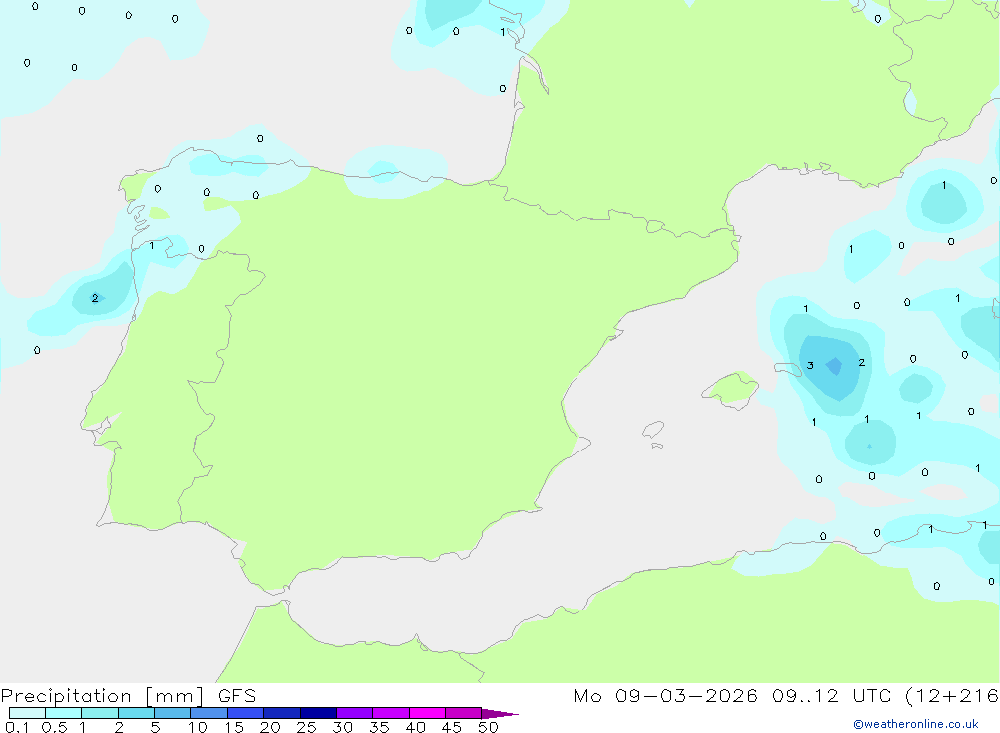Click the '15' legend scale label

(234, 727)
